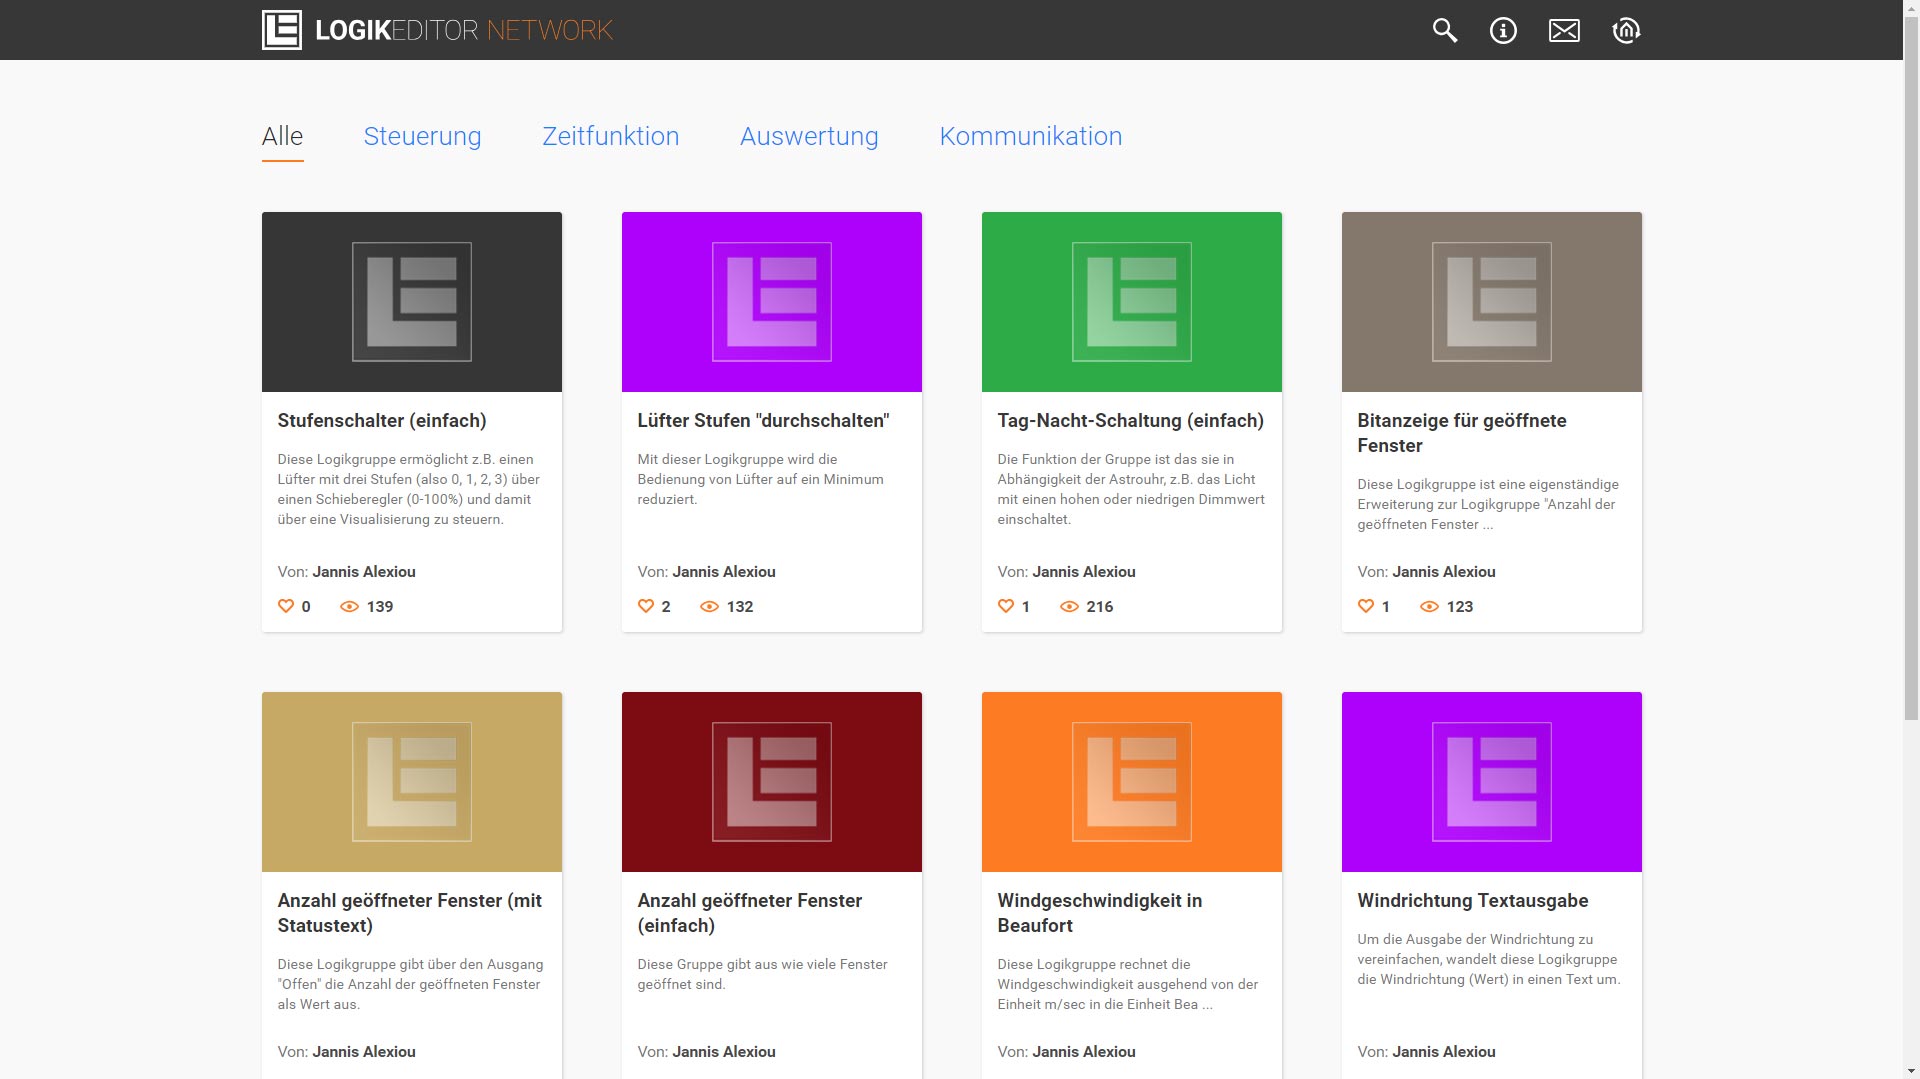Click taupe Bitanzeige thumbnail
The image size is (1920, 1079).
[1492, 302]
